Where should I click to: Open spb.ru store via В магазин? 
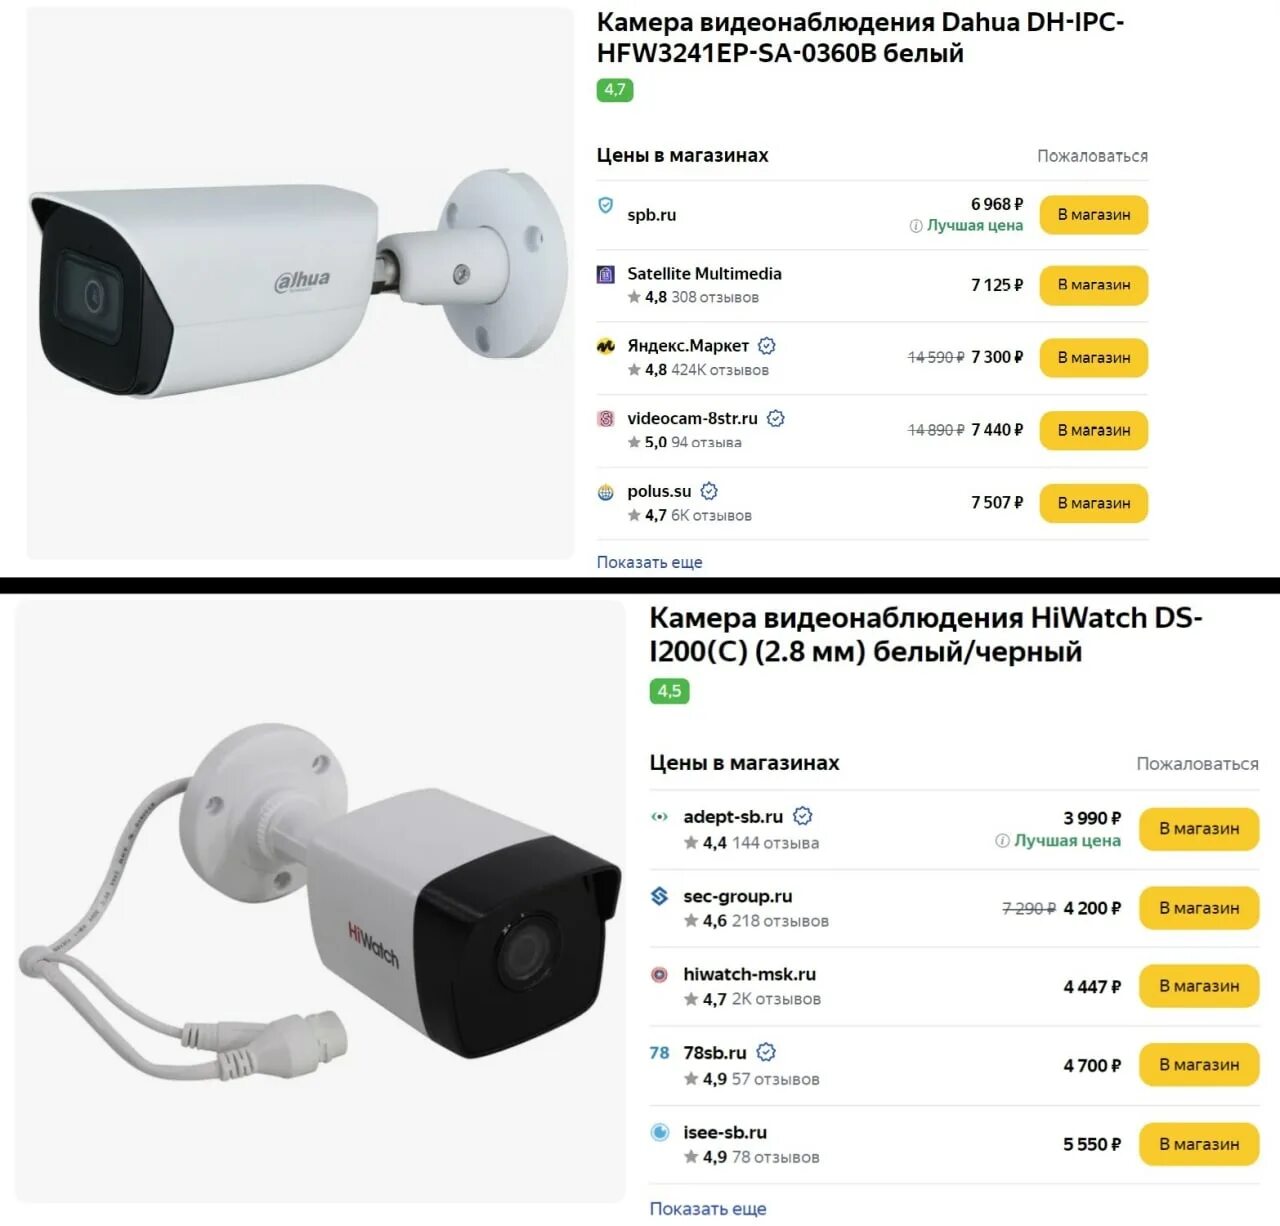1094,215
